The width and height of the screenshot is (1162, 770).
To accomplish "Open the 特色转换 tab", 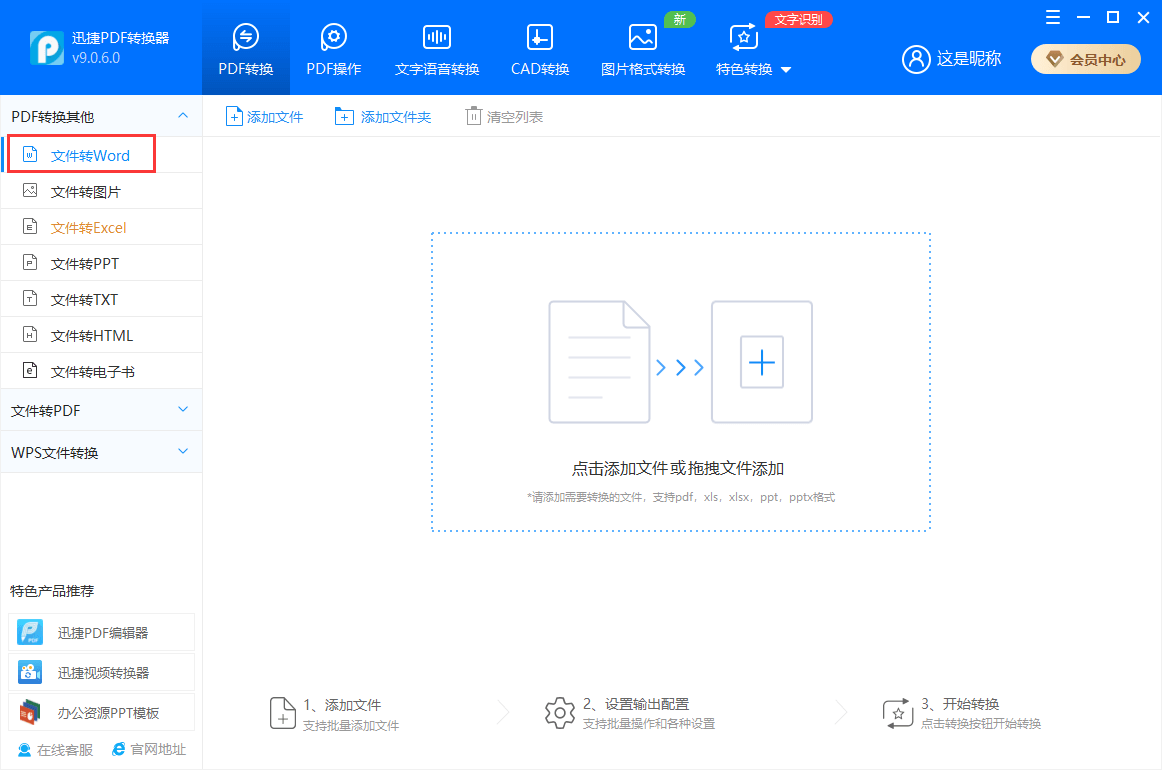I will point(744,50).
